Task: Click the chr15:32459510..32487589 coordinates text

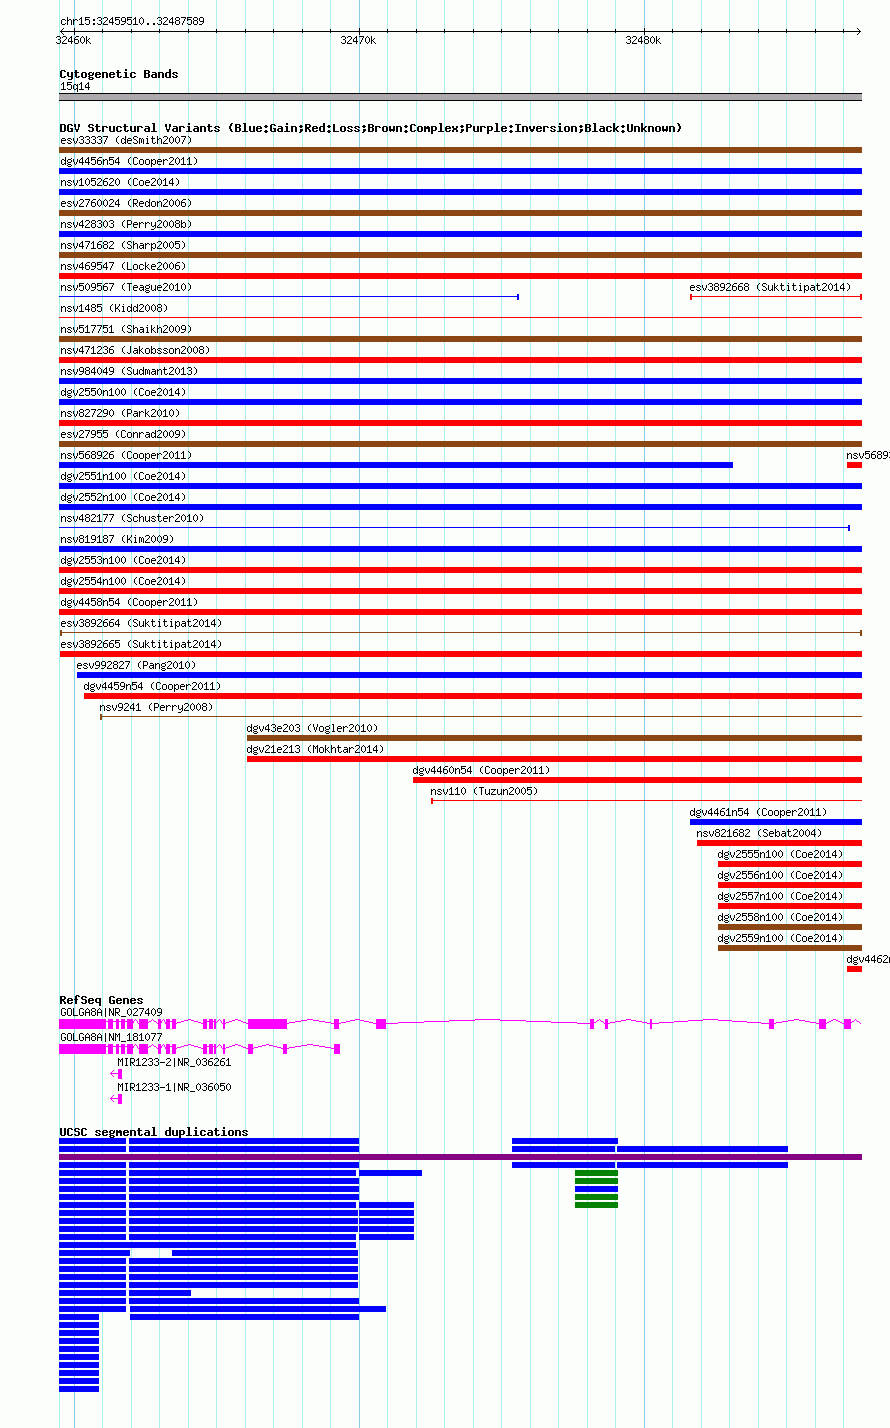Action: point(132,21)
